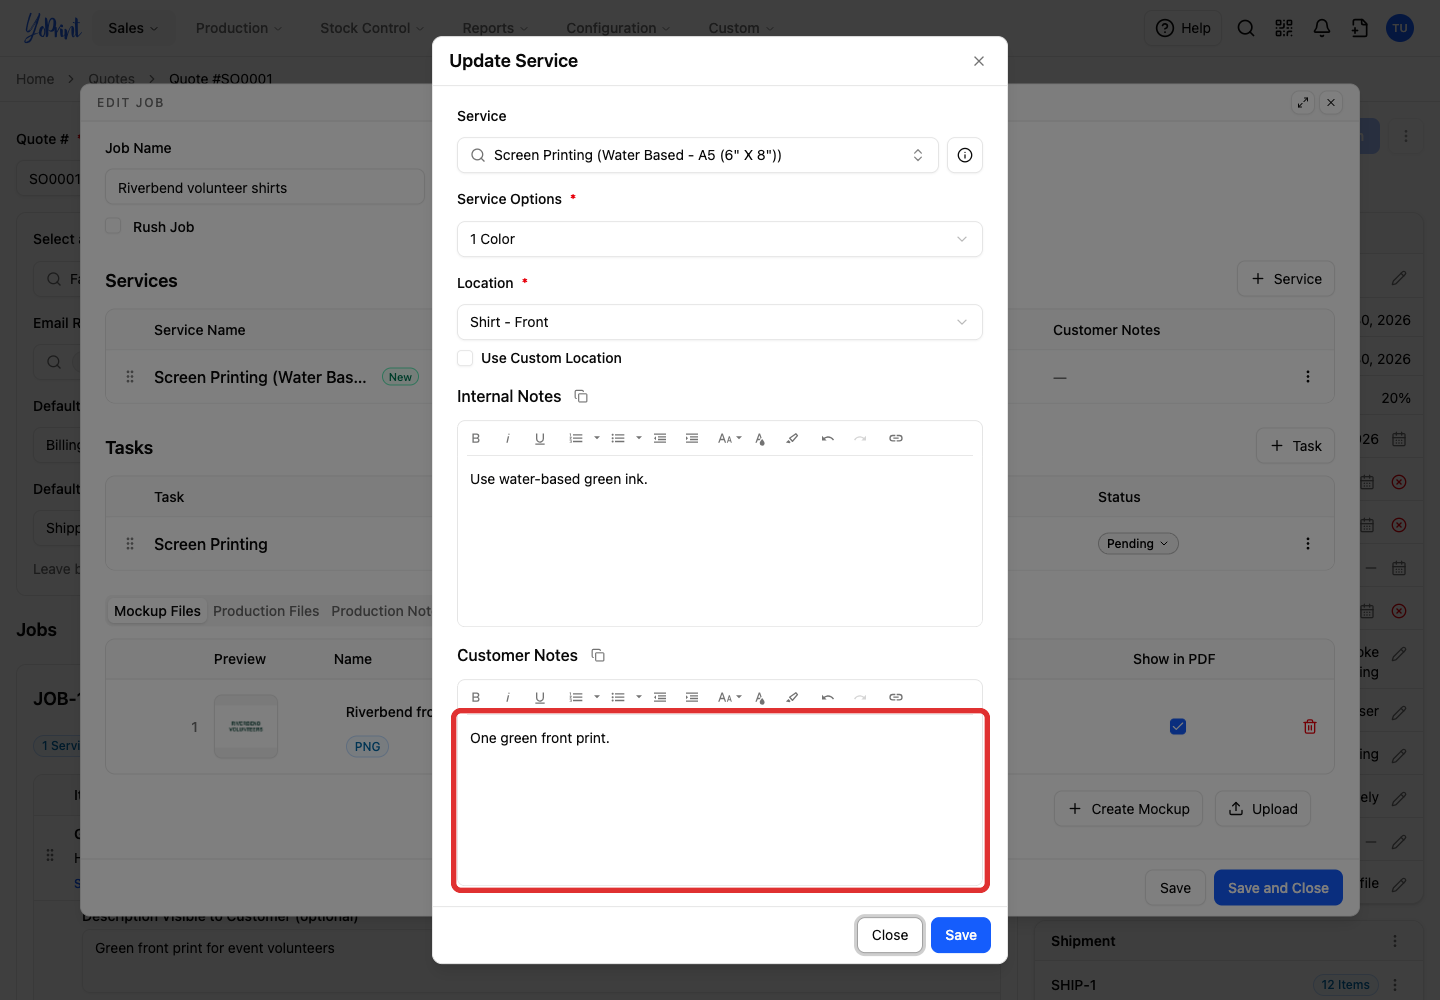Save the Update Service dialog
The height and width of the screenshot is (1000, 1440).
[961, 935]
